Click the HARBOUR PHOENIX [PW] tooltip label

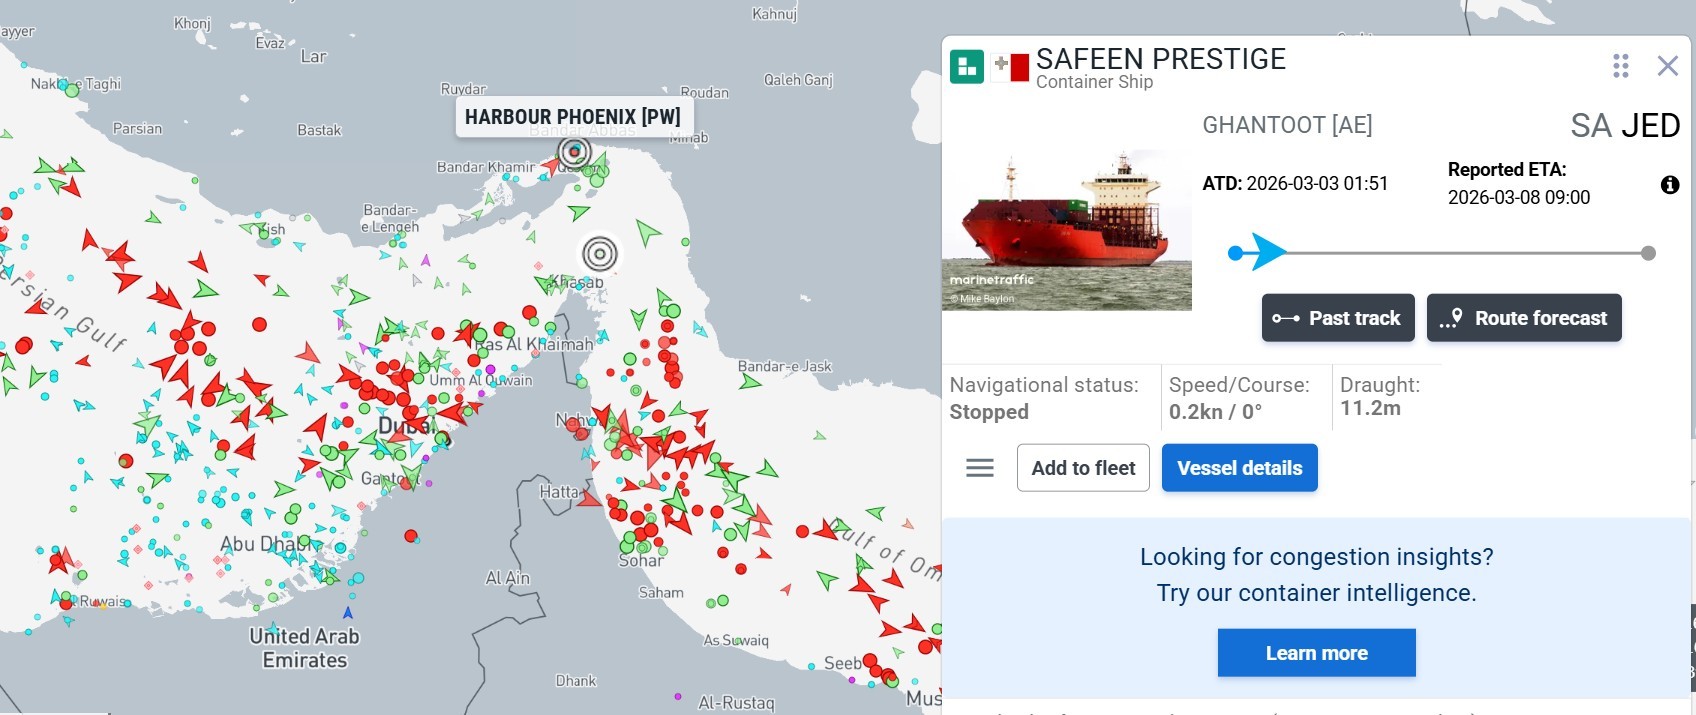(x=573, y=117)
